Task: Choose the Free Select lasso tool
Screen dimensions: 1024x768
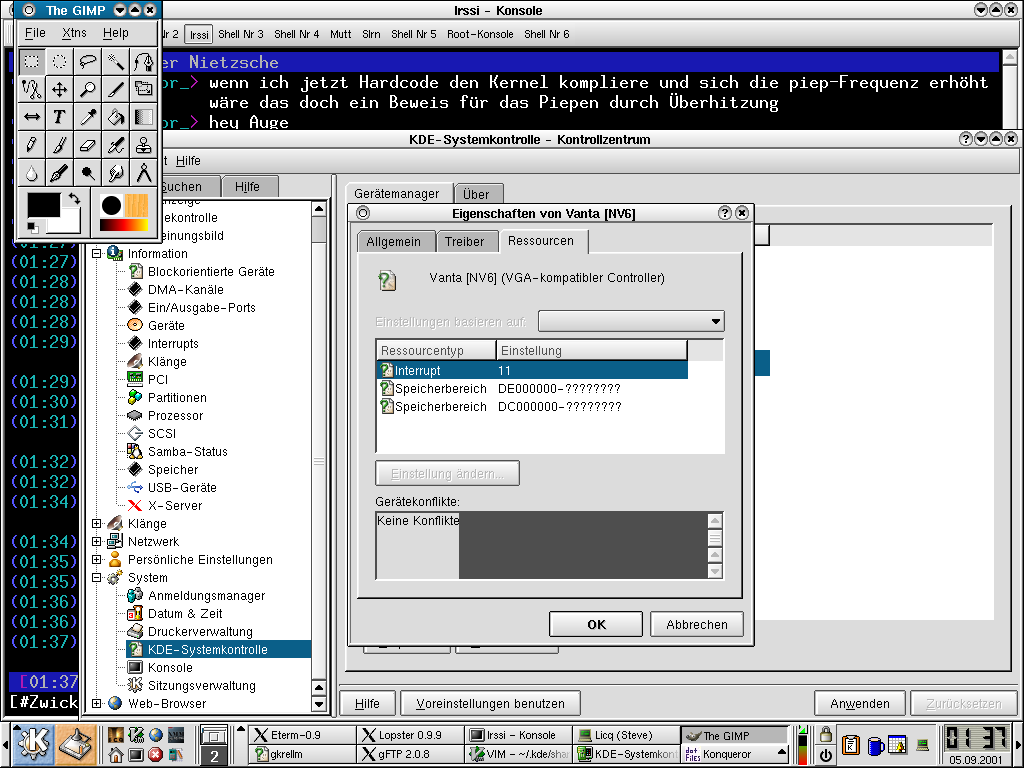Action: [x=88, y=61]
